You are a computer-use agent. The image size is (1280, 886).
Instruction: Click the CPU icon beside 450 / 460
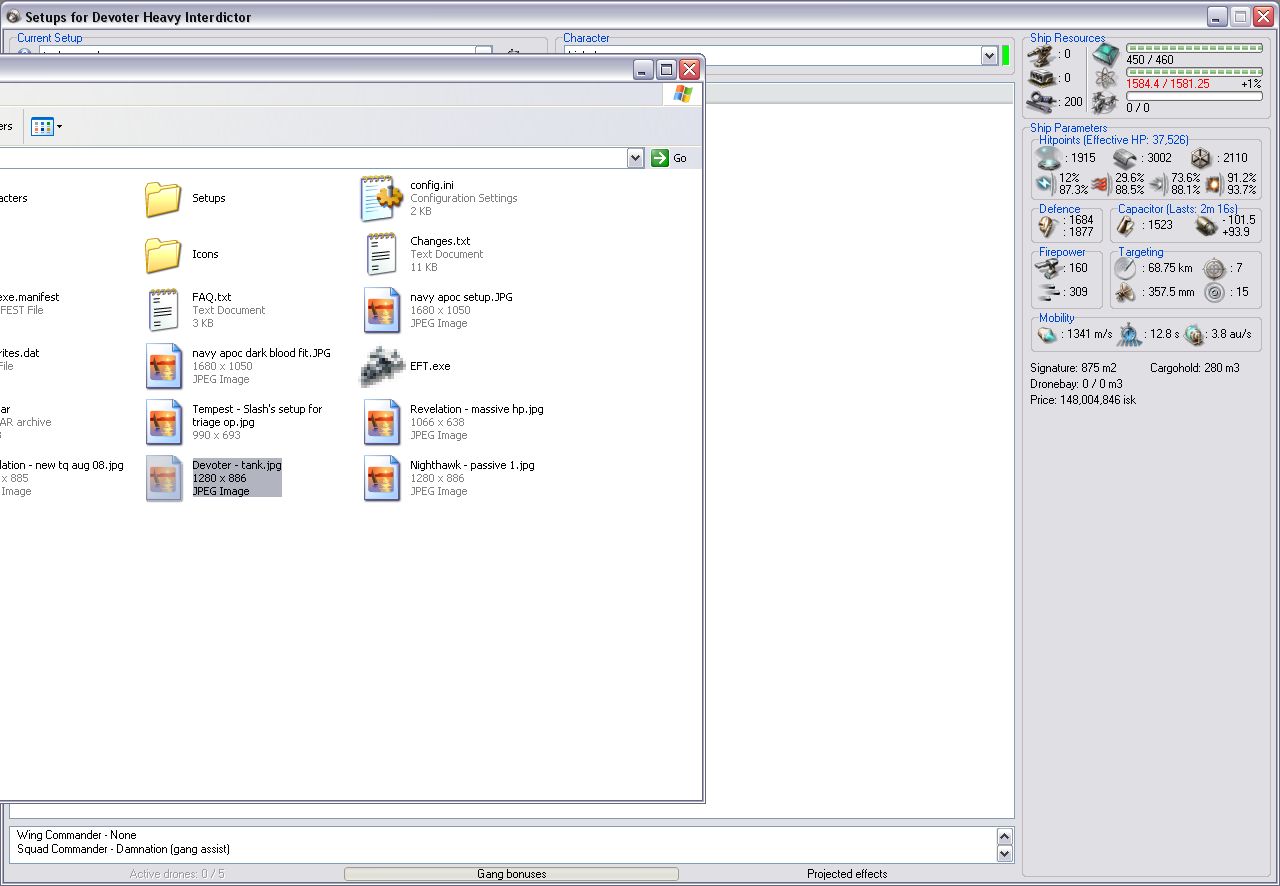1104,54
